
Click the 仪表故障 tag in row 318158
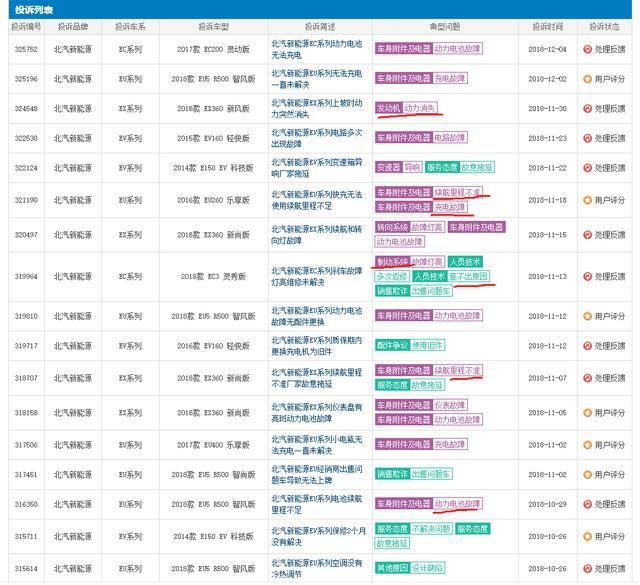coord(449,405)
